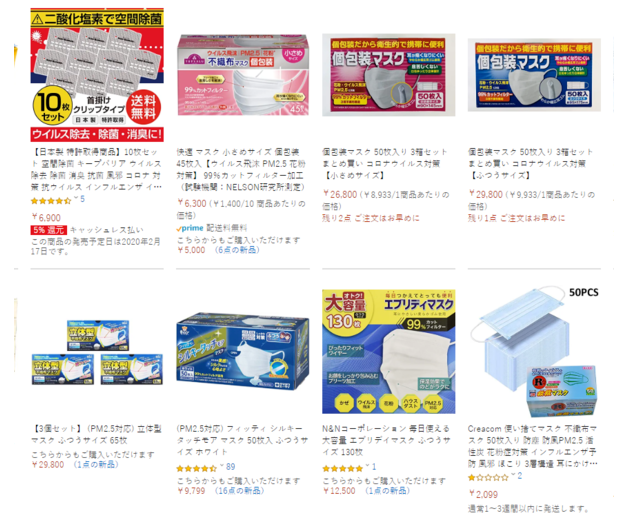Open the 89 reviews count link

[230, 467]
